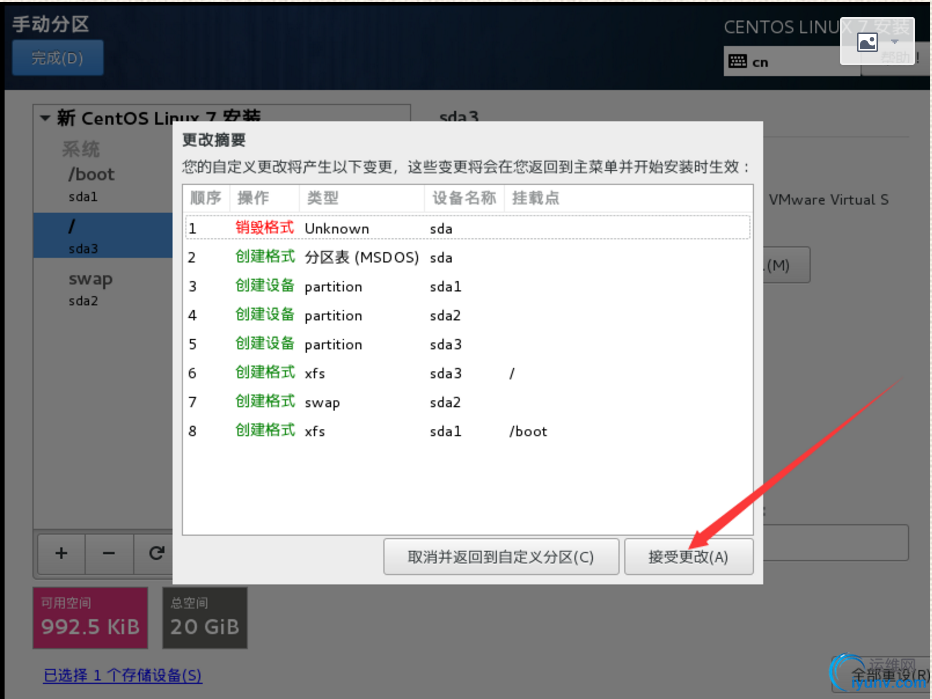Image resolution: width=932 pixels, height=699 pixels.
Task: Select row 1 销毁格式 Unknown sda
Action: [468, 228]
